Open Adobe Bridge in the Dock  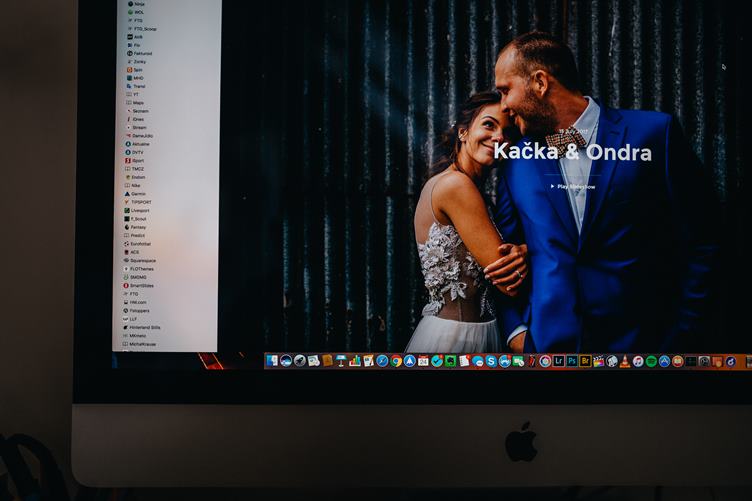click(585, 361)
